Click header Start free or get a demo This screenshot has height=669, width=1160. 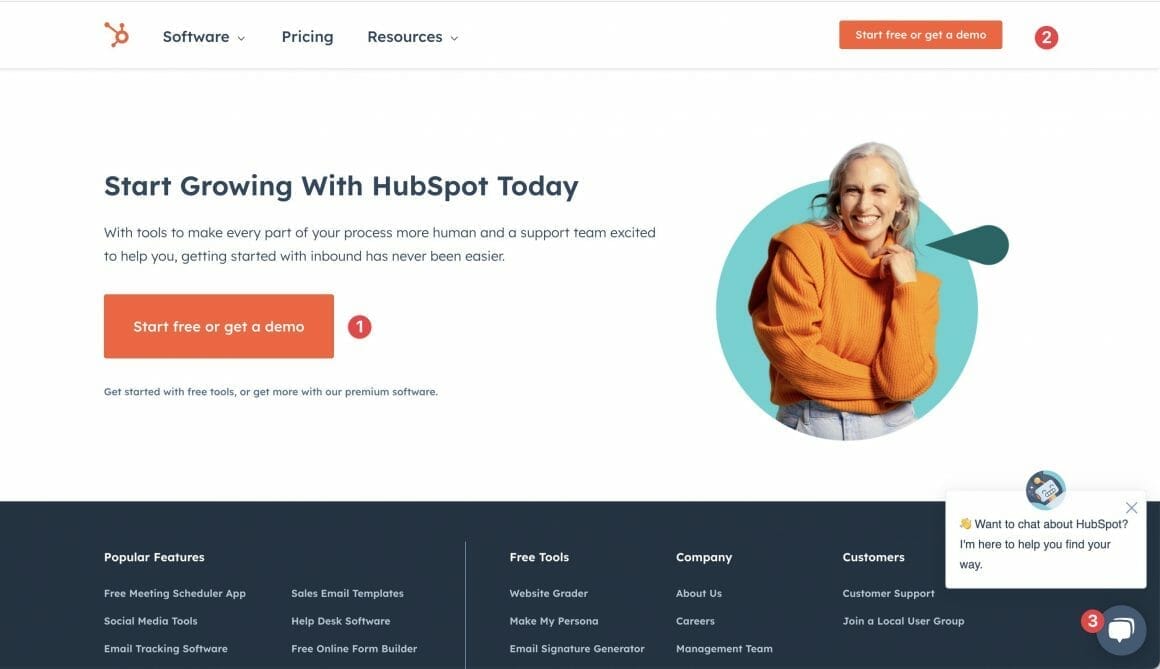click(x=920, y=35)
